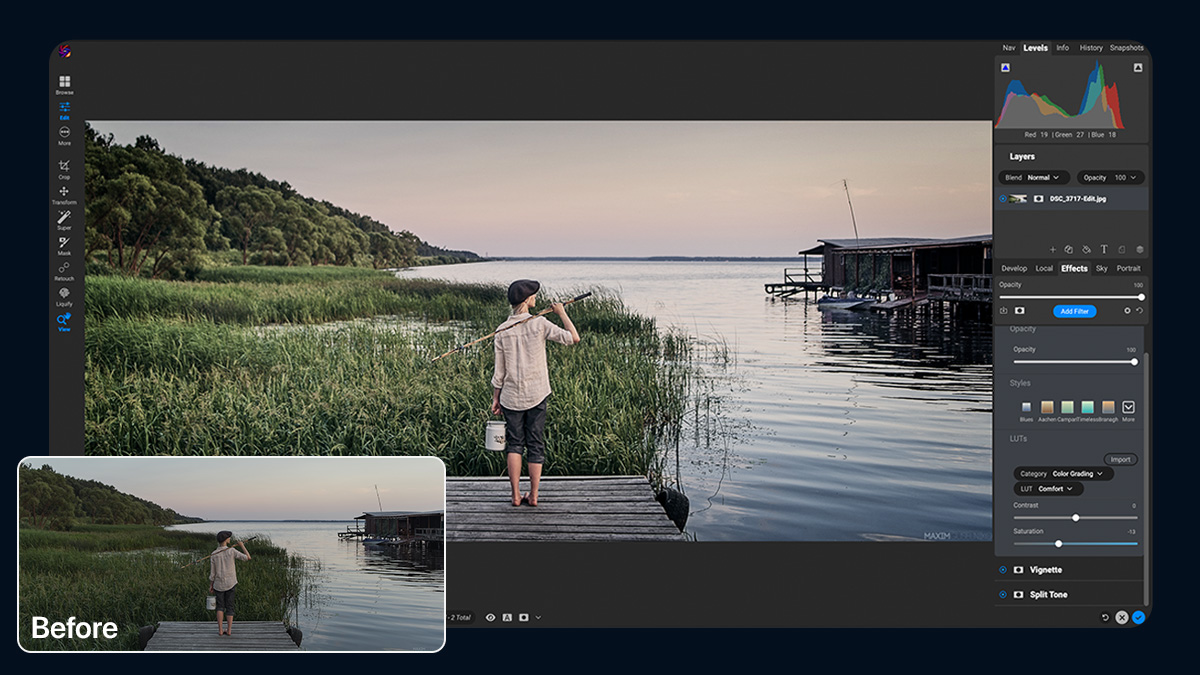Click the Vignette filter mask icon

[x=1018, y=570]
